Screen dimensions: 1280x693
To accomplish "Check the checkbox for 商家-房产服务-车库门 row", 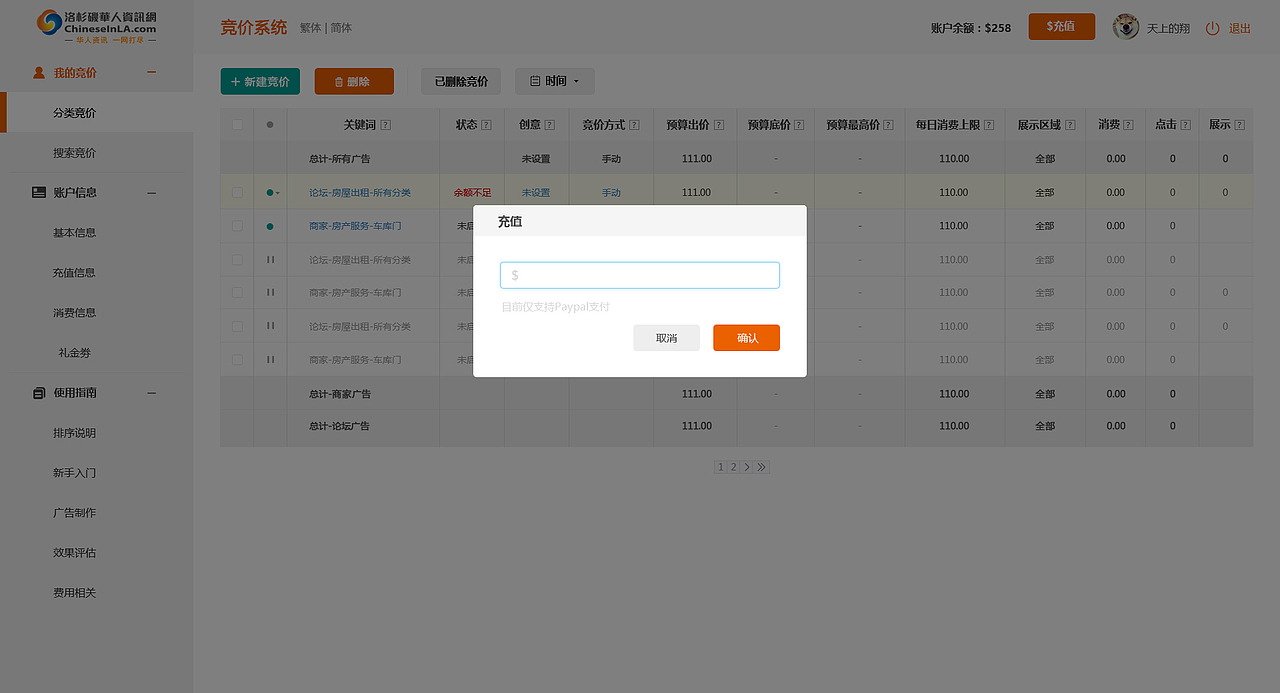I will click(x=236, y=226).
